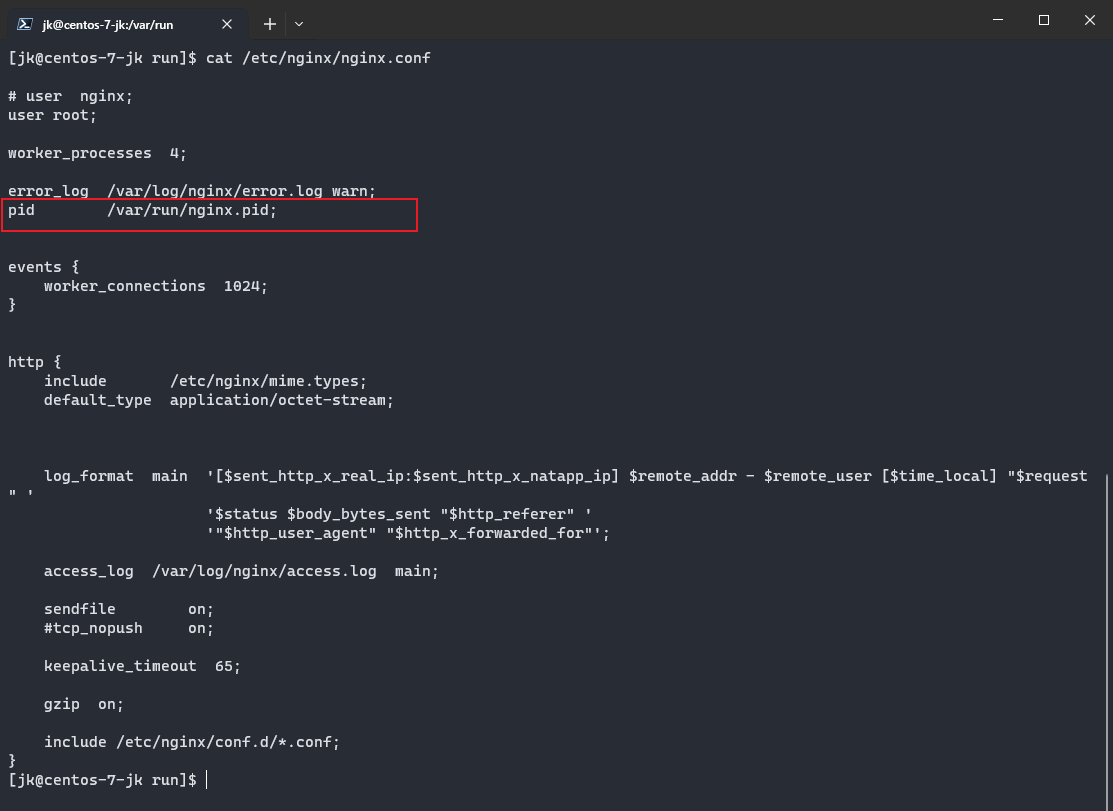Close the terminal window
Image resolution: width=1113 pixels, height=811 pixels.
coord(1089,20)
